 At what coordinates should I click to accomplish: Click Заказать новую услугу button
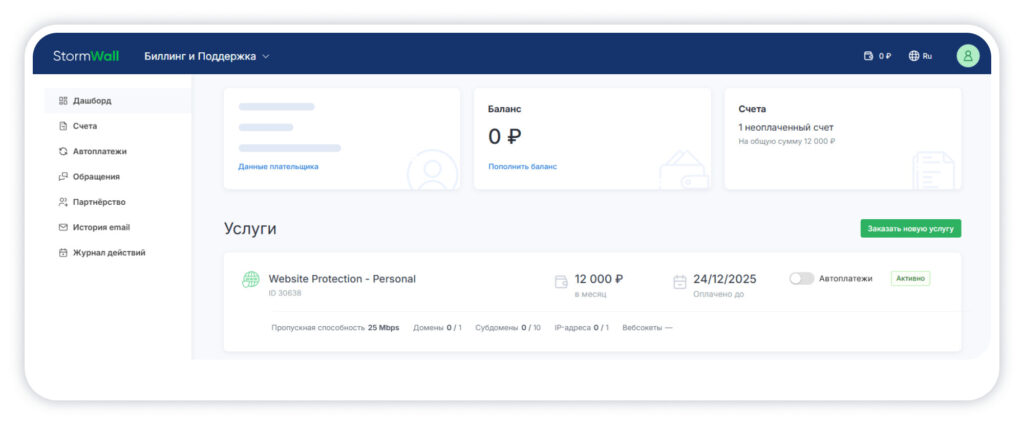tap(910, 229)
